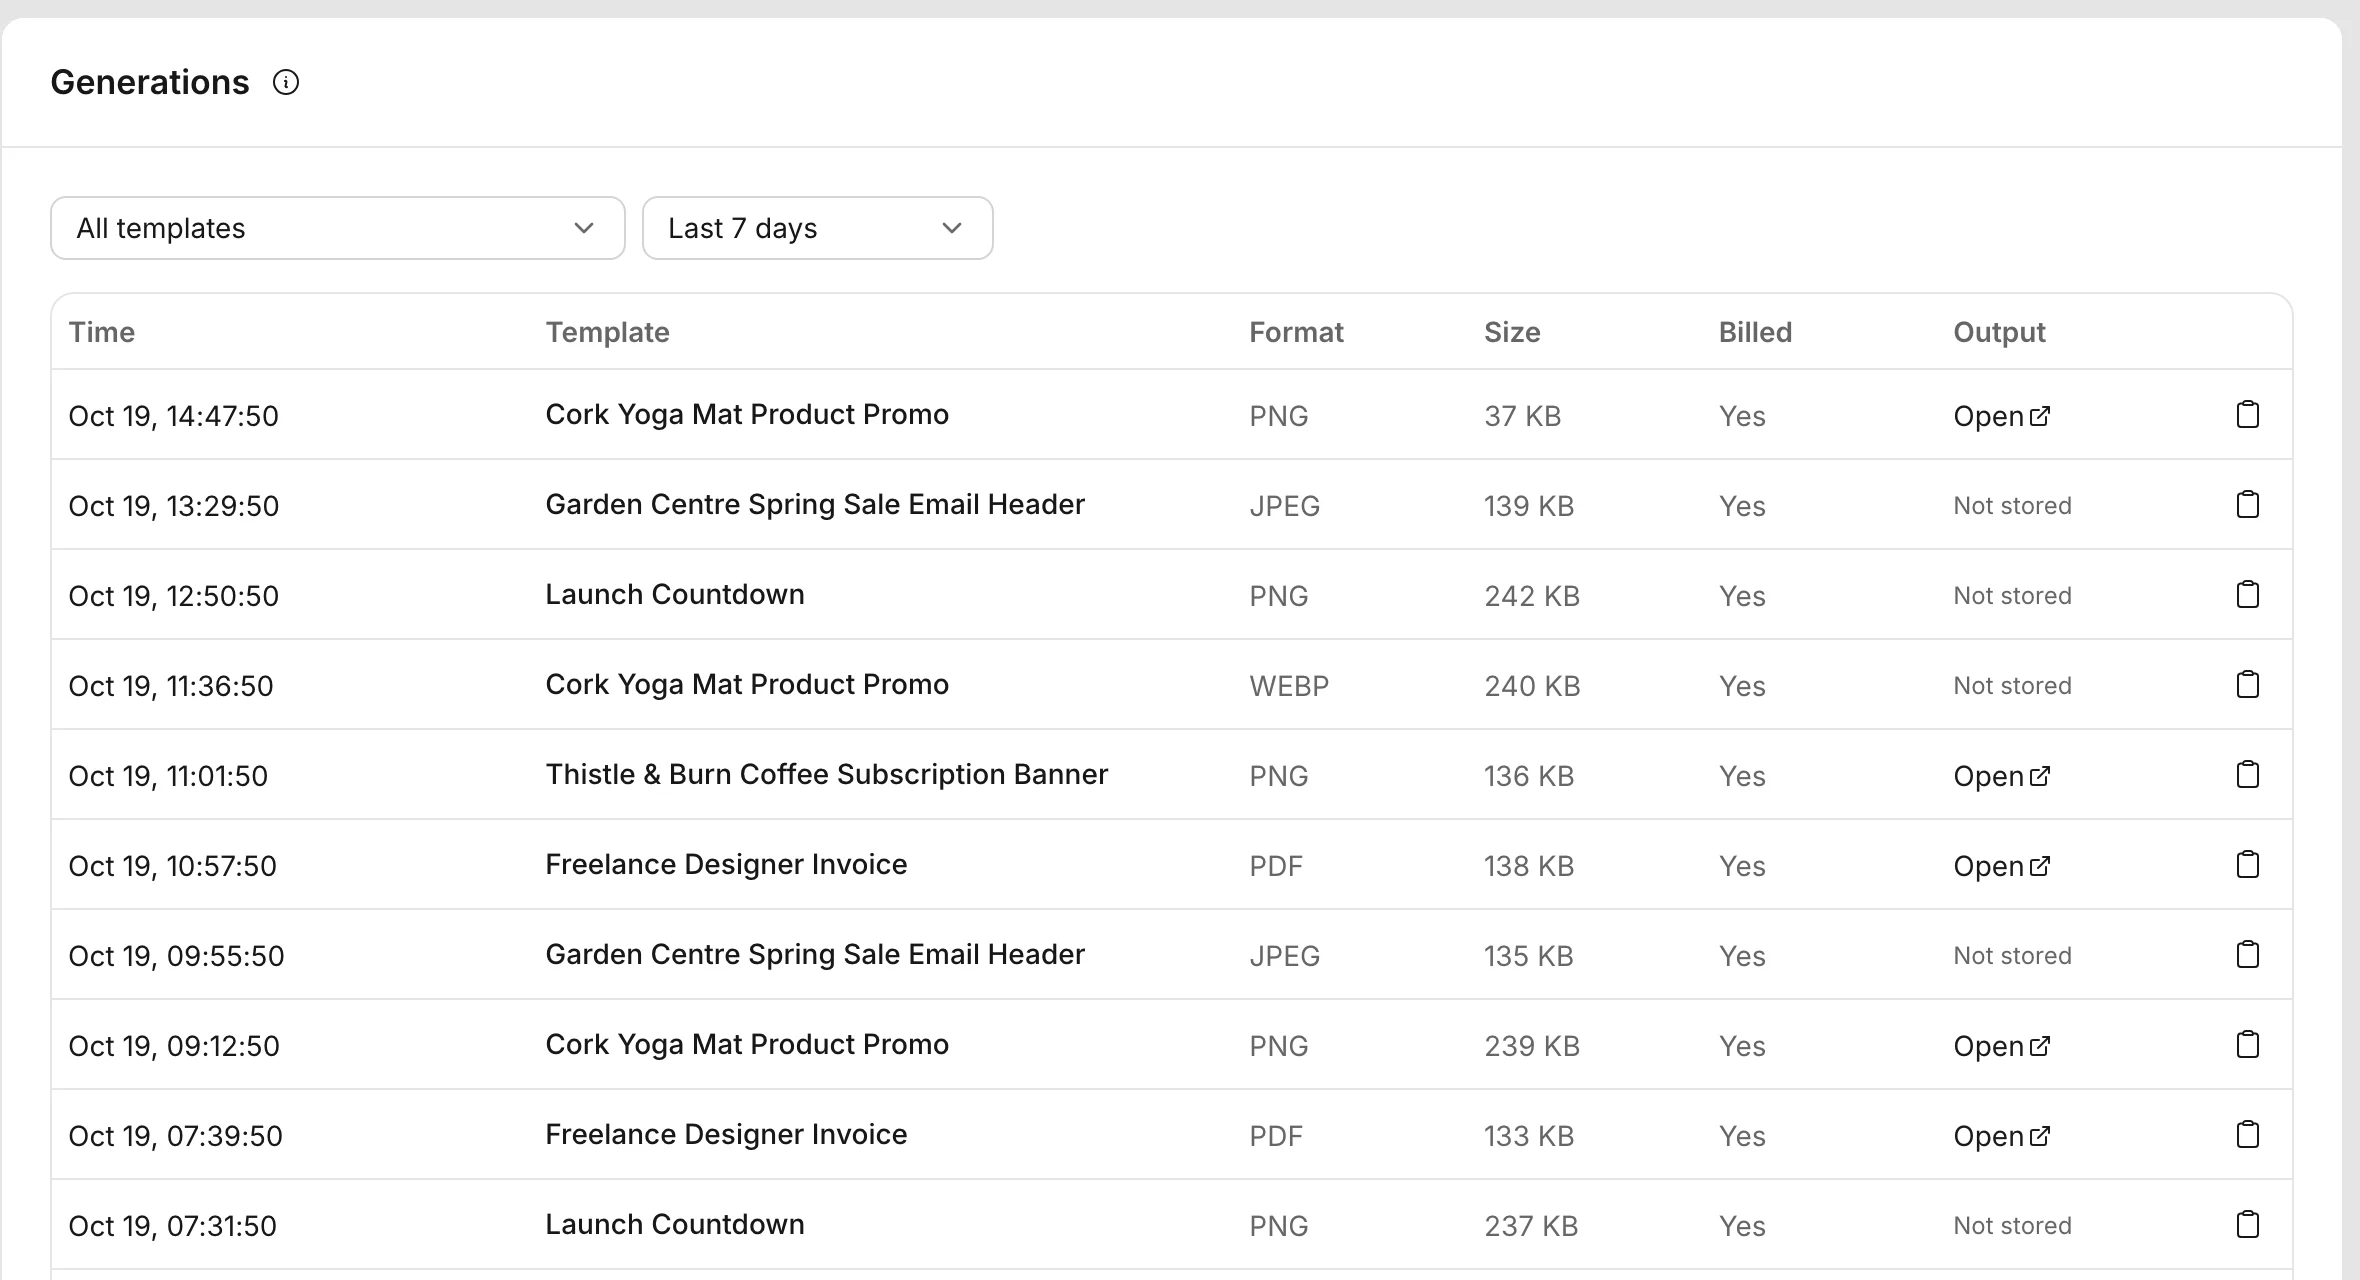This screenshot has width=2360, height=1280.
Task: Open output of the 10:57:50 invoice PDF
Action: (2002, 866)
